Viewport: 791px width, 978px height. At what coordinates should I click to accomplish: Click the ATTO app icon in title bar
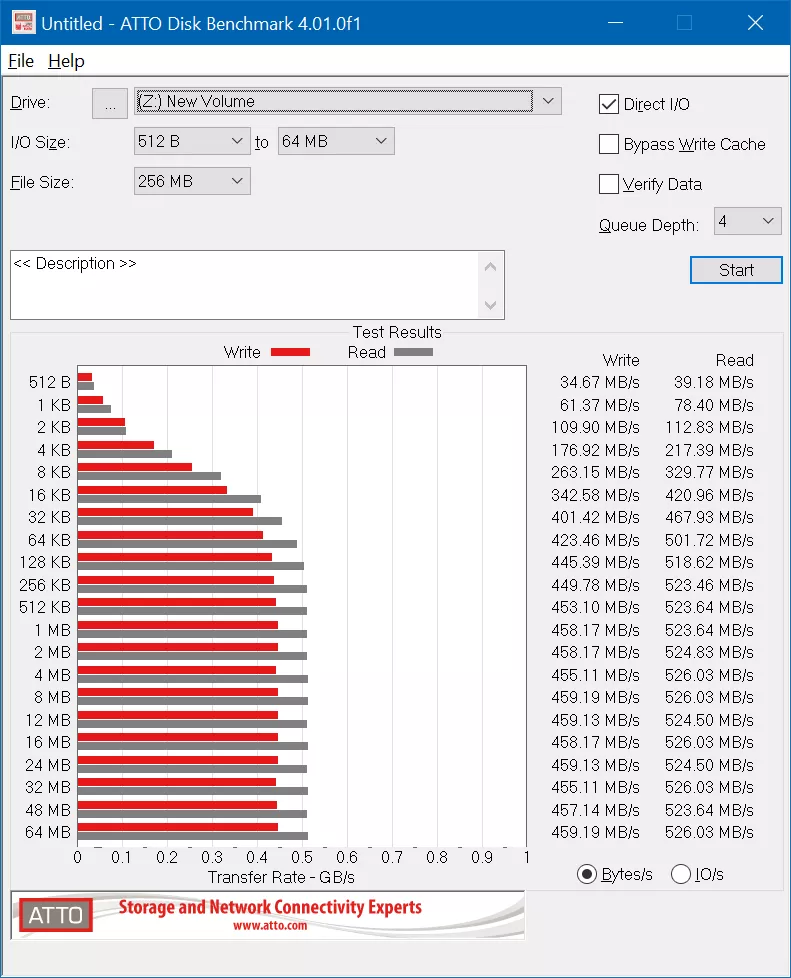click(x=24, y=22)
